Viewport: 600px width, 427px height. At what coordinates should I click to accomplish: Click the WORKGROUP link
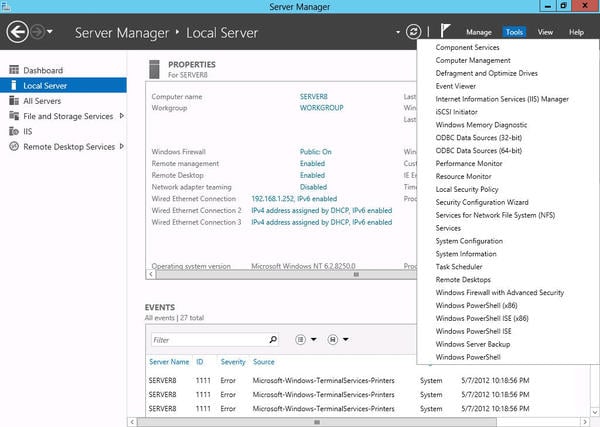[321, 108]
